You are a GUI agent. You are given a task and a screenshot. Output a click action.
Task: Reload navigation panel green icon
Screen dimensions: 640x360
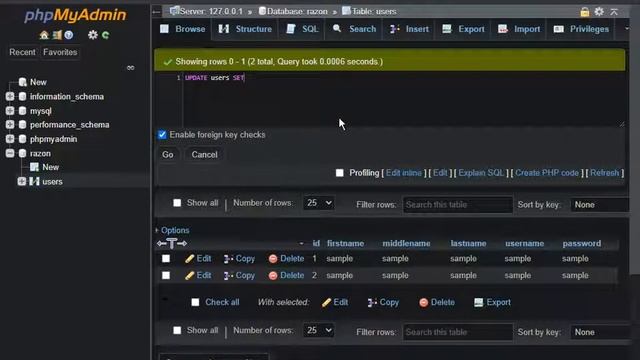(x=106, y=35)
